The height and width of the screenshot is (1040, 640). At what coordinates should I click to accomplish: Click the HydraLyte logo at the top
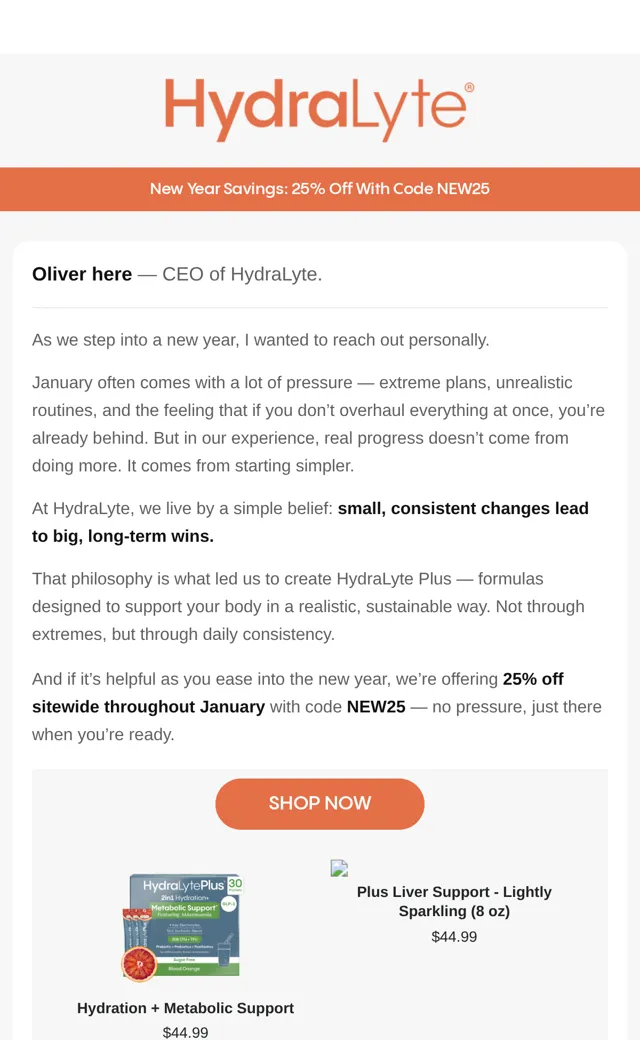click(x=319, y=110)
